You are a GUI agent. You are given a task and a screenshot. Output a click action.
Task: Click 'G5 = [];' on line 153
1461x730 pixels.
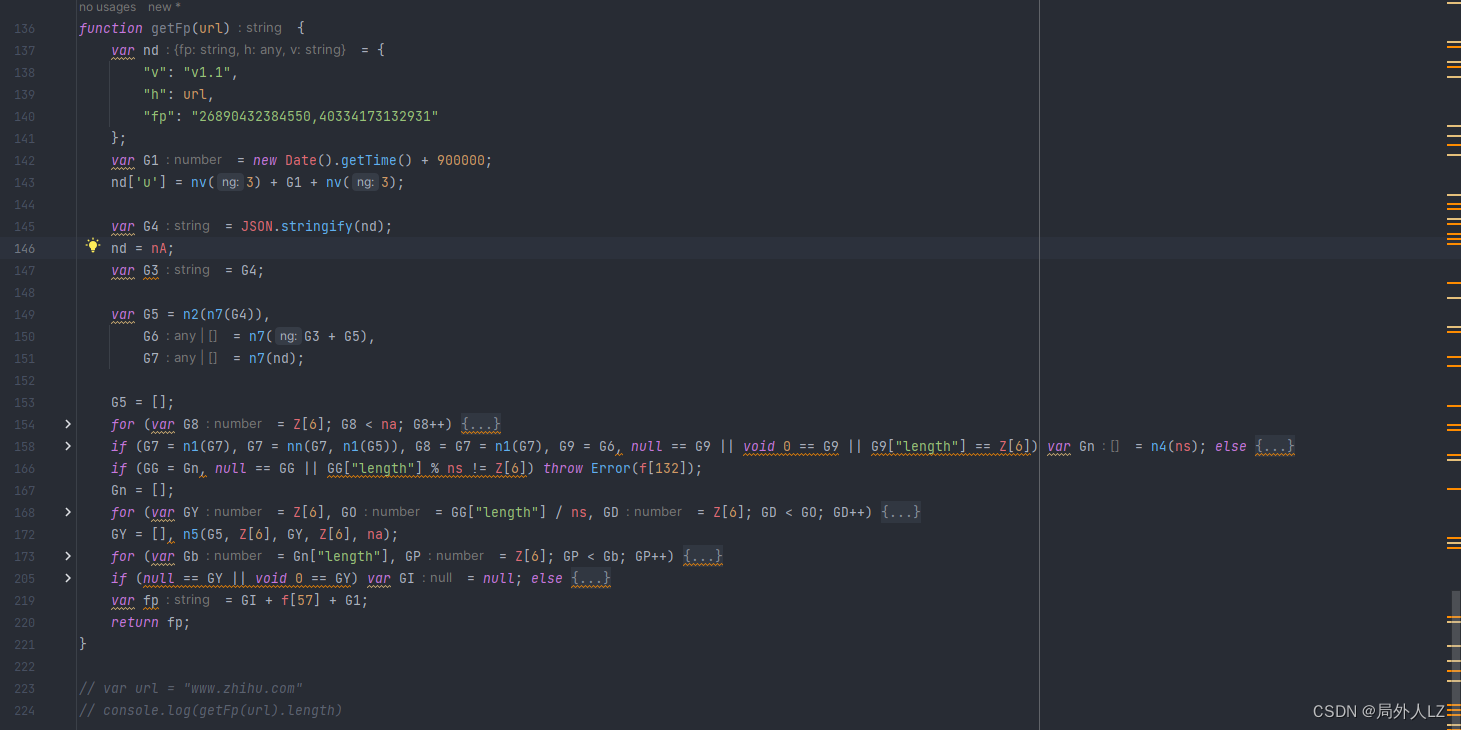(143, 402)
